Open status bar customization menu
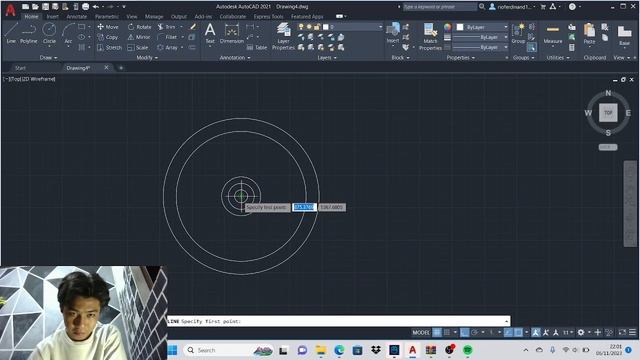640x360 pixels. pos(633,333)
